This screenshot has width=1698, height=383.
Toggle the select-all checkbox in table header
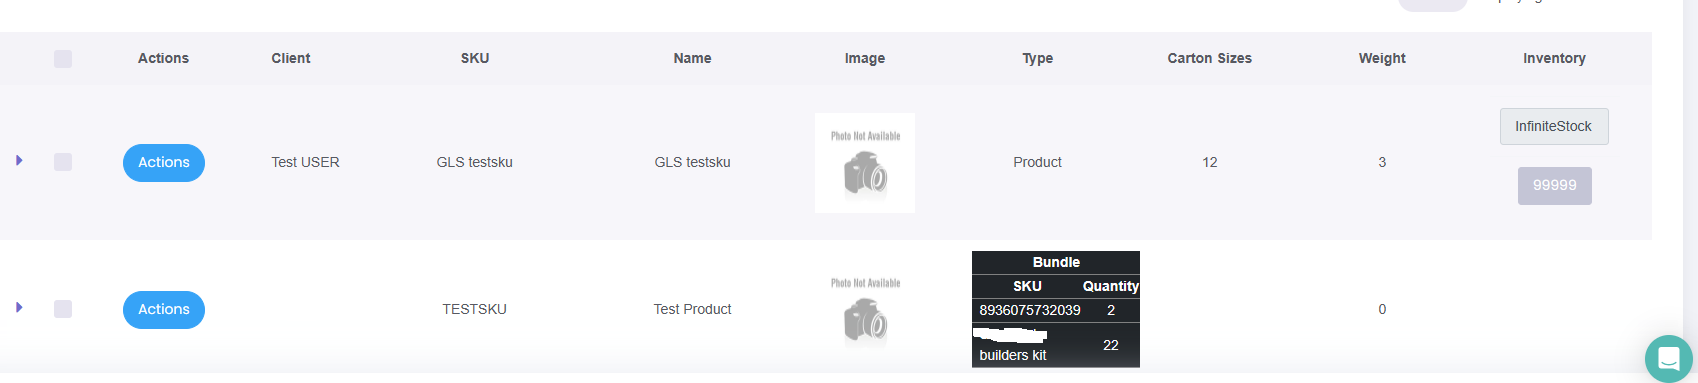63,59
